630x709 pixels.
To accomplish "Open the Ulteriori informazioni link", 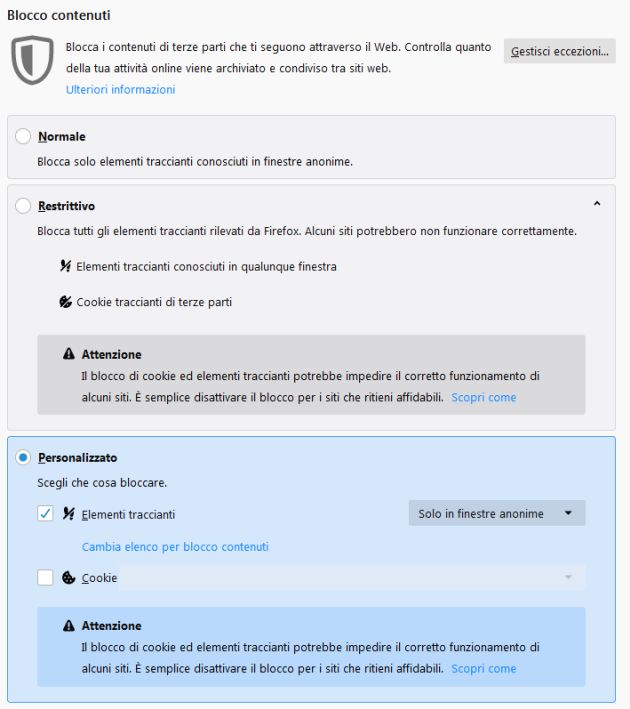I will point(120,90).
